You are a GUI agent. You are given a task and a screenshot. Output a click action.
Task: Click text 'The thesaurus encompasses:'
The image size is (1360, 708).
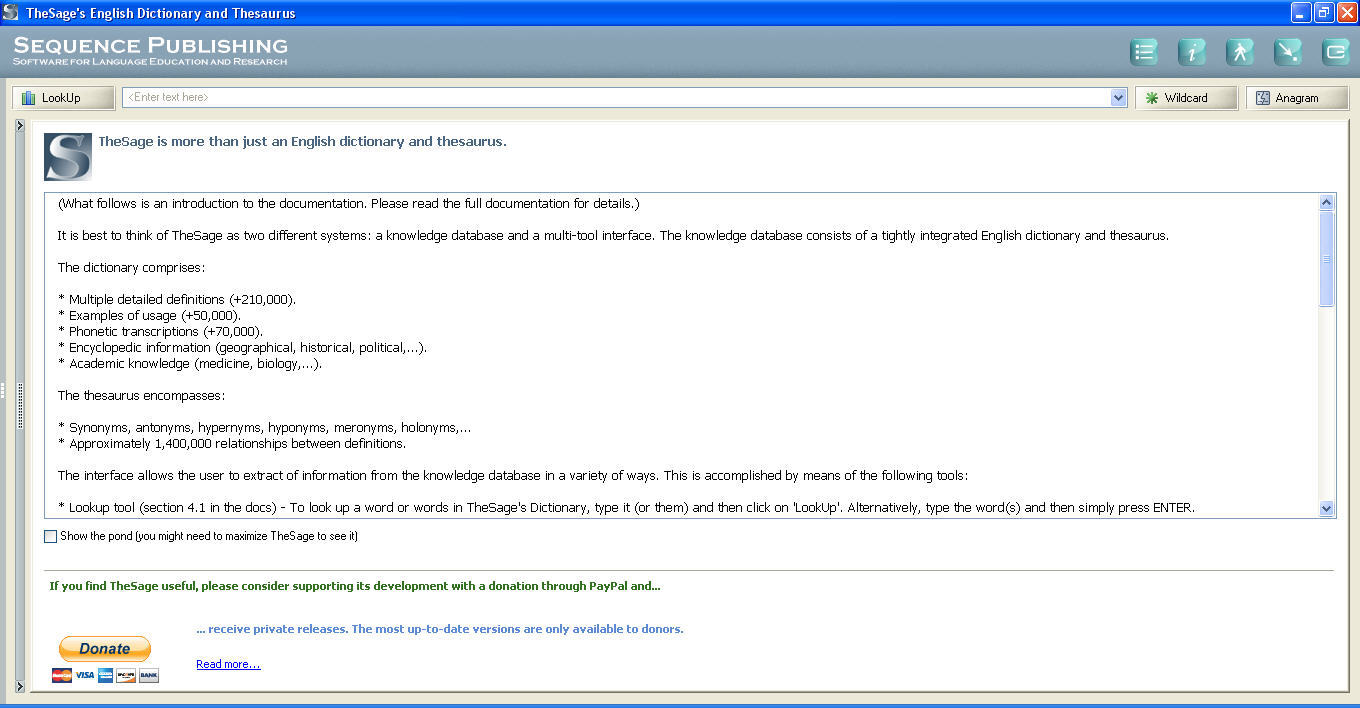pos(141,395)
